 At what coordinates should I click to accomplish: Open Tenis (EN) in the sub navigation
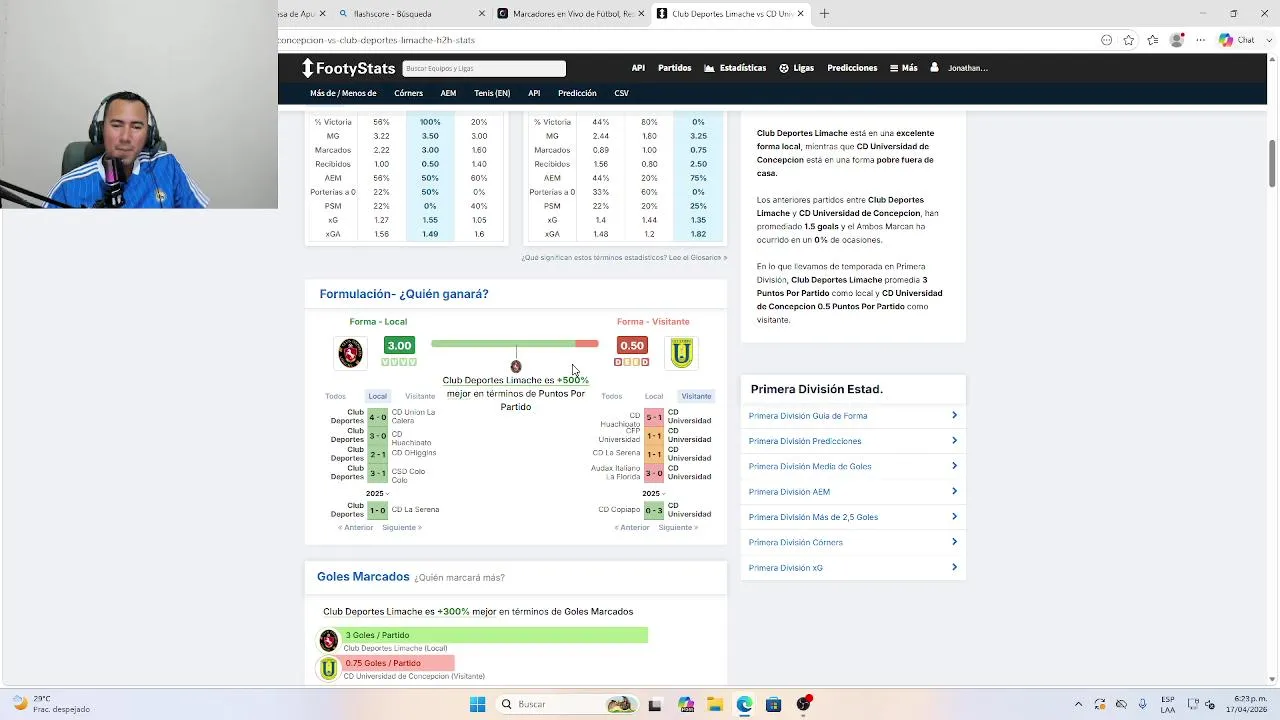(x=492, y=93)
